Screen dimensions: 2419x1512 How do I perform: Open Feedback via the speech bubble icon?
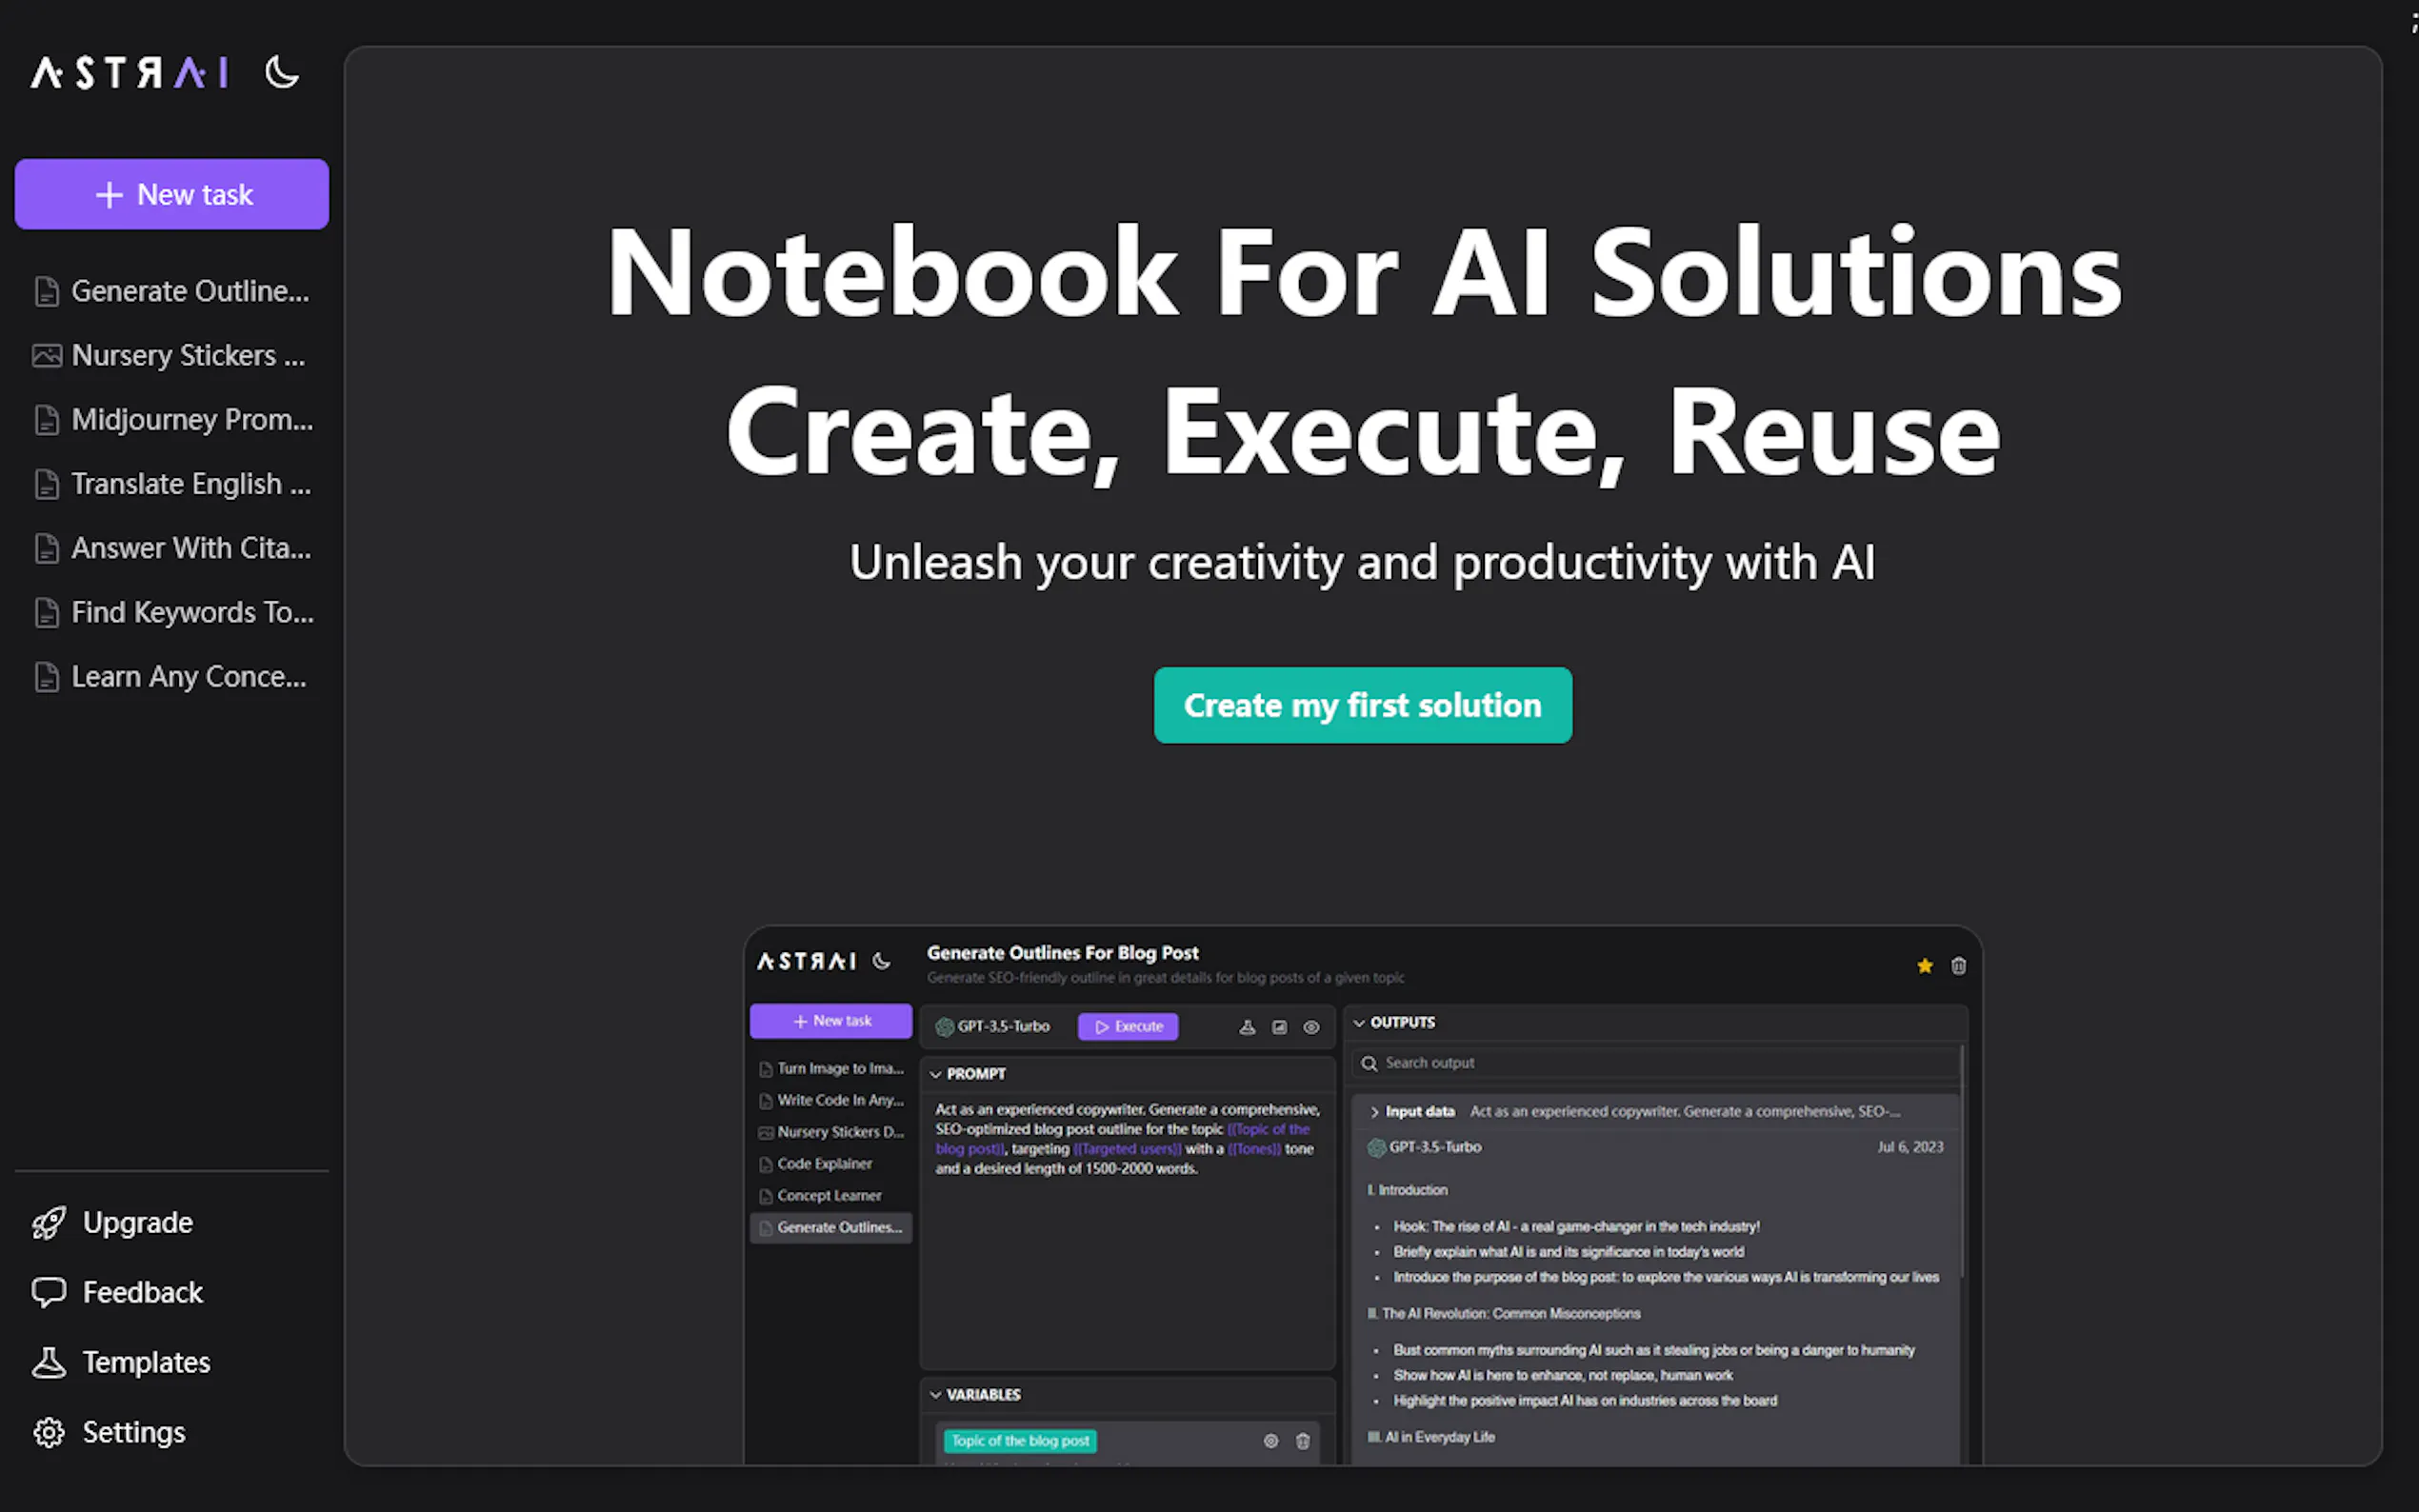click(48, 1292)
